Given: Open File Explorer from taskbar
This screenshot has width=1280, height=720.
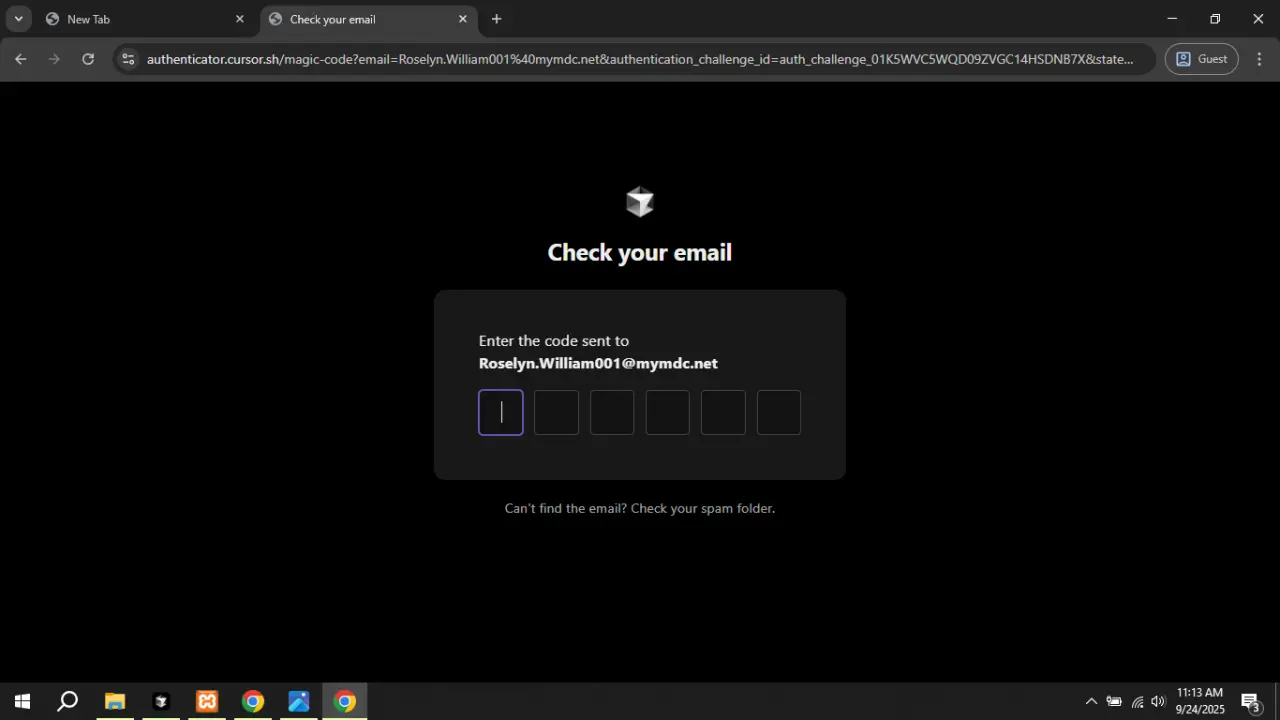Looking at the screenshot, I should (114, 701).
